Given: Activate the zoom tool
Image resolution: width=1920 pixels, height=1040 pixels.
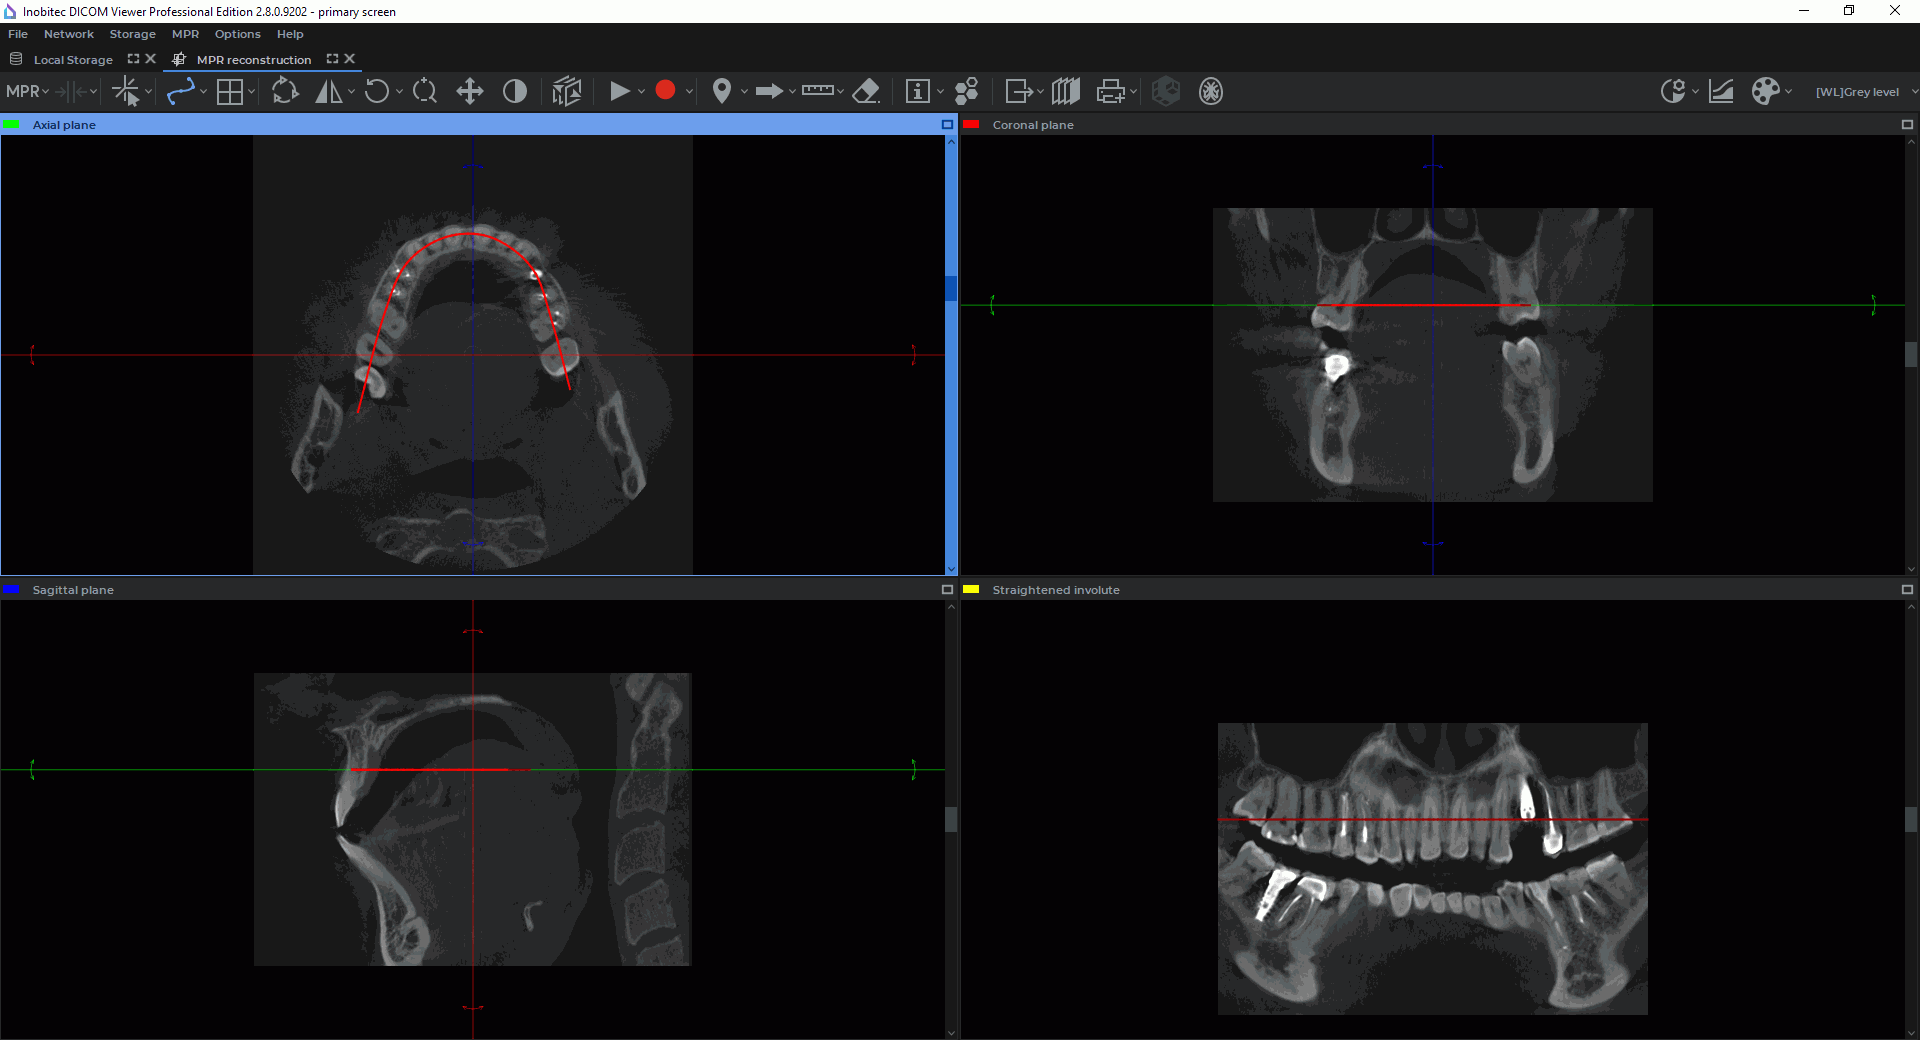Looking at the screenshot, I should coord(425,92).
